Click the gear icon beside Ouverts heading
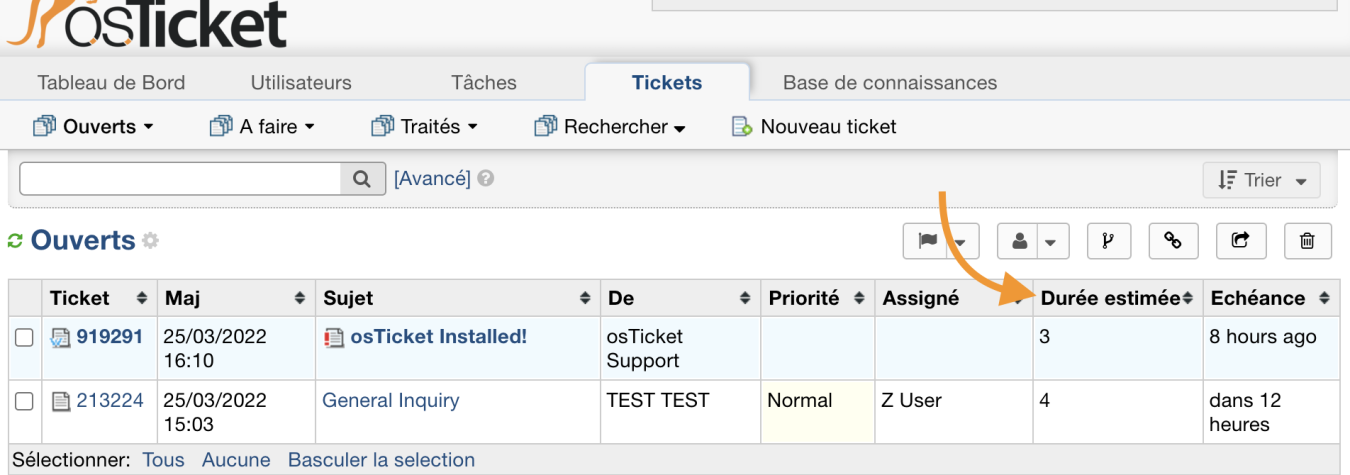Viewport: 1350px width, 475px height. tap(150, 241)
